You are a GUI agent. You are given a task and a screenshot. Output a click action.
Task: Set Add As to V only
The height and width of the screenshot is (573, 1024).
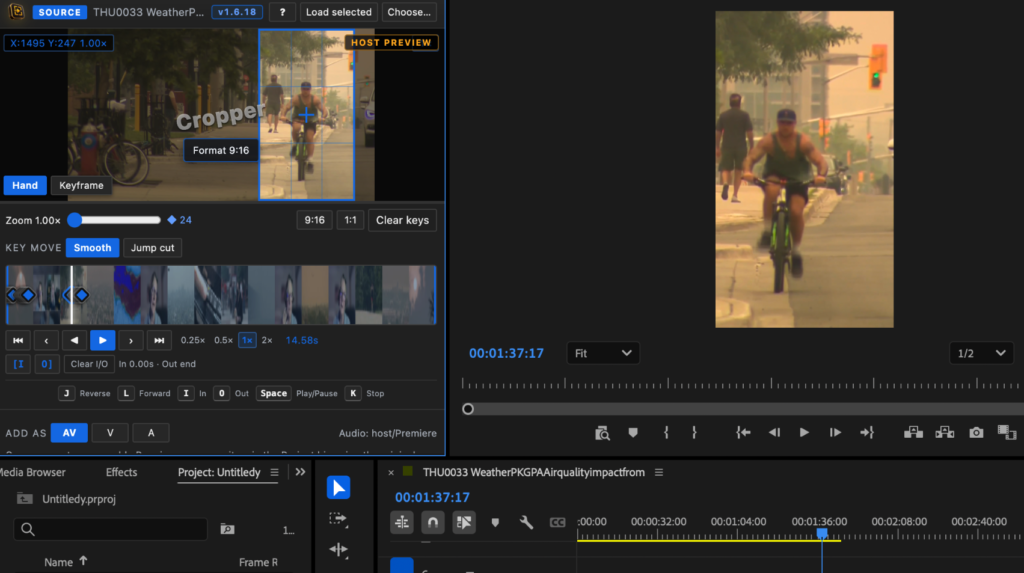click(110, 433)
